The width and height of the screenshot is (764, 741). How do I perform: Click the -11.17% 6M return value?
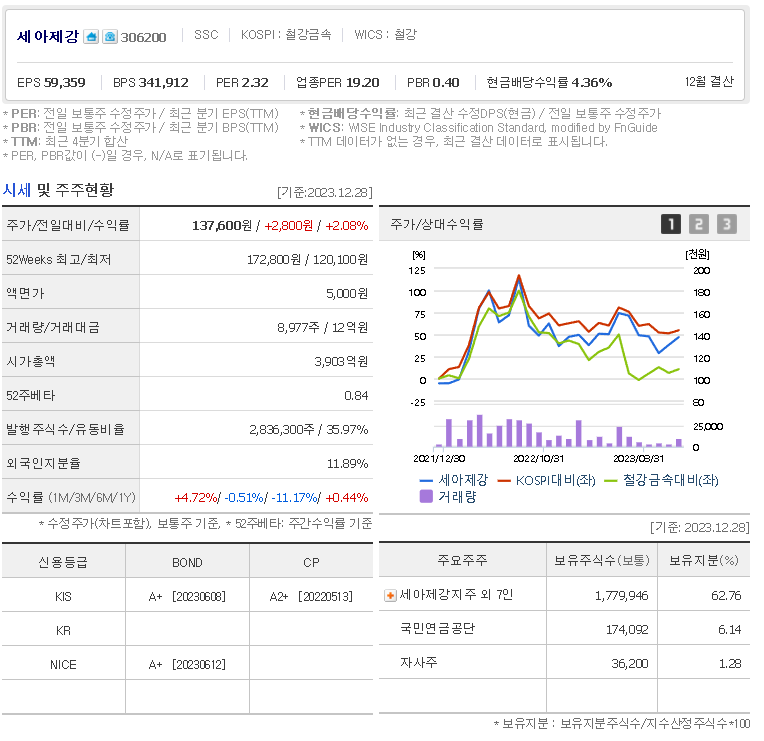click(x=294, y=498)
